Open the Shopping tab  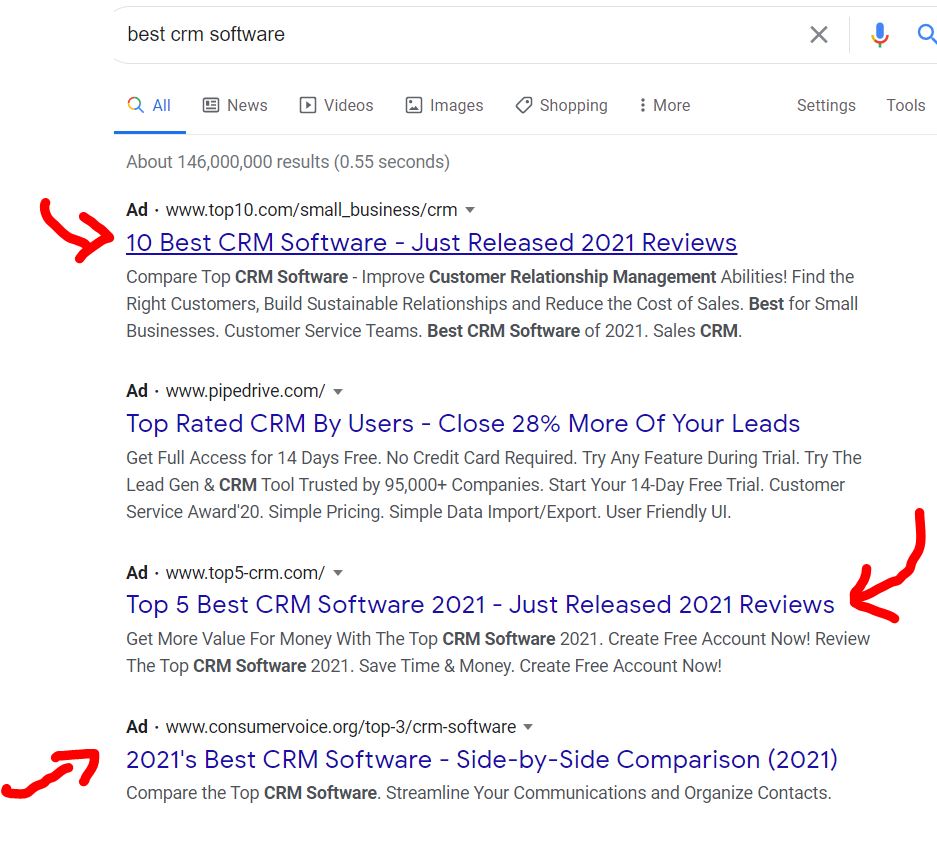561,106
